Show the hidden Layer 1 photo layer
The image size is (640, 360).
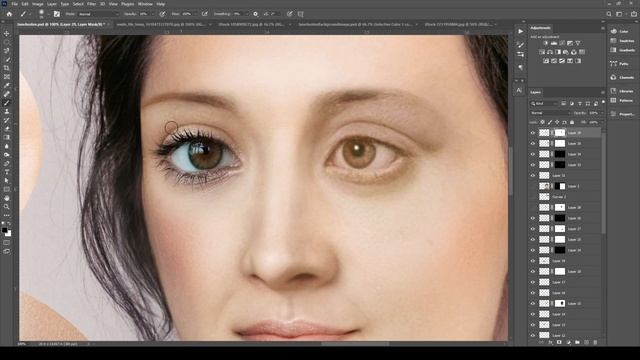533,186
